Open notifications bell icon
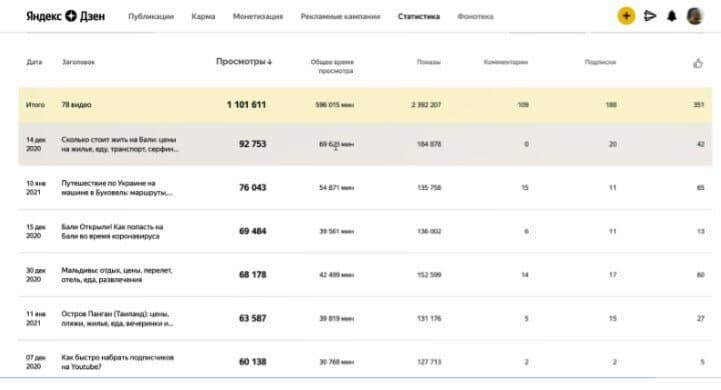This screenshot has width=721, height=390. (x=672, y=16)
